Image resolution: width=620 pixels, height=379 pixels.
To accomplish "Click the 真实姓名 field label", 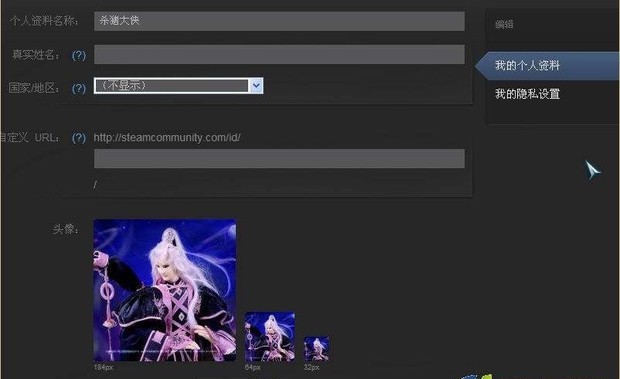I will [36, 55].
